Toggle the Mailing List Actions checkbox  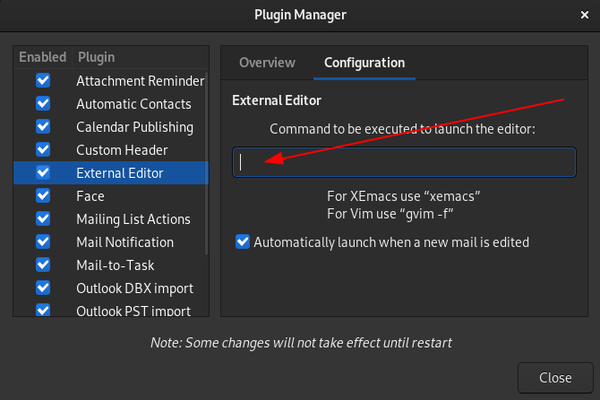pyautogui.click(x=43, y=218)
